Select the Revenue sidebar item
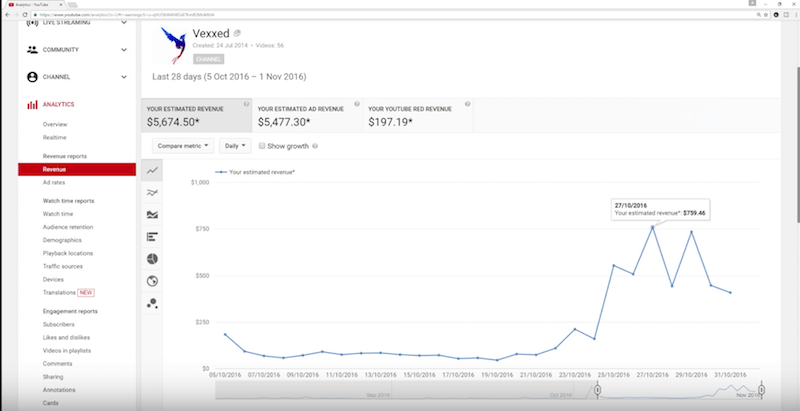The image size is (800, 411). click(x=77, y=169)
